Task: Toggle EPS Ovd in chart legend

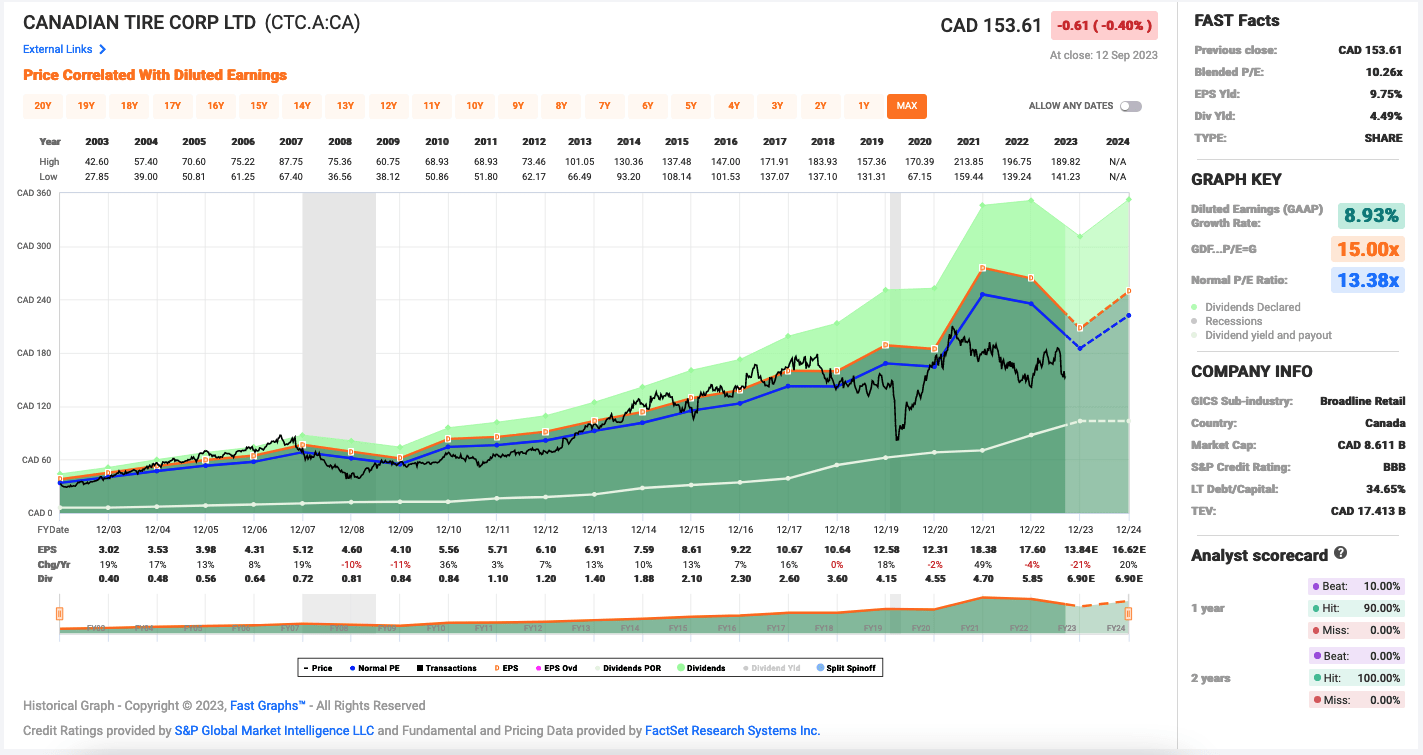Action: [x=556, y=668]
